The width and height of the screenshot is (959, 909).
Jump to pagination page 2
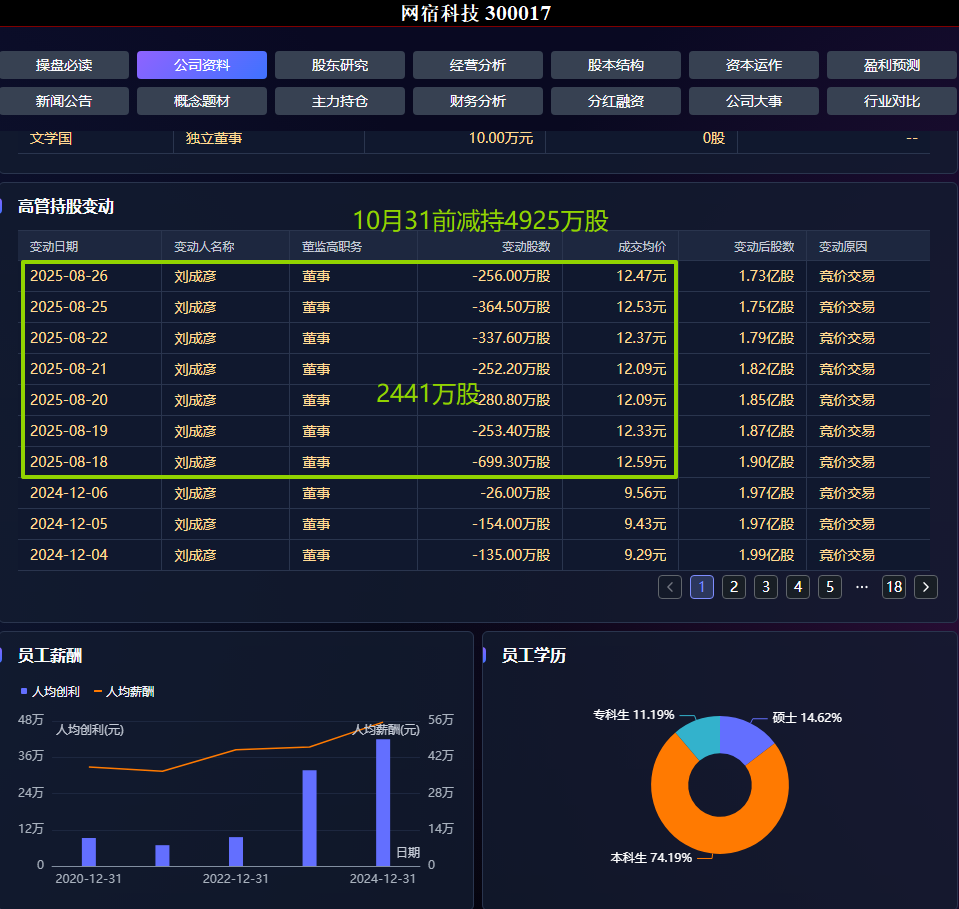click(734, 587)
